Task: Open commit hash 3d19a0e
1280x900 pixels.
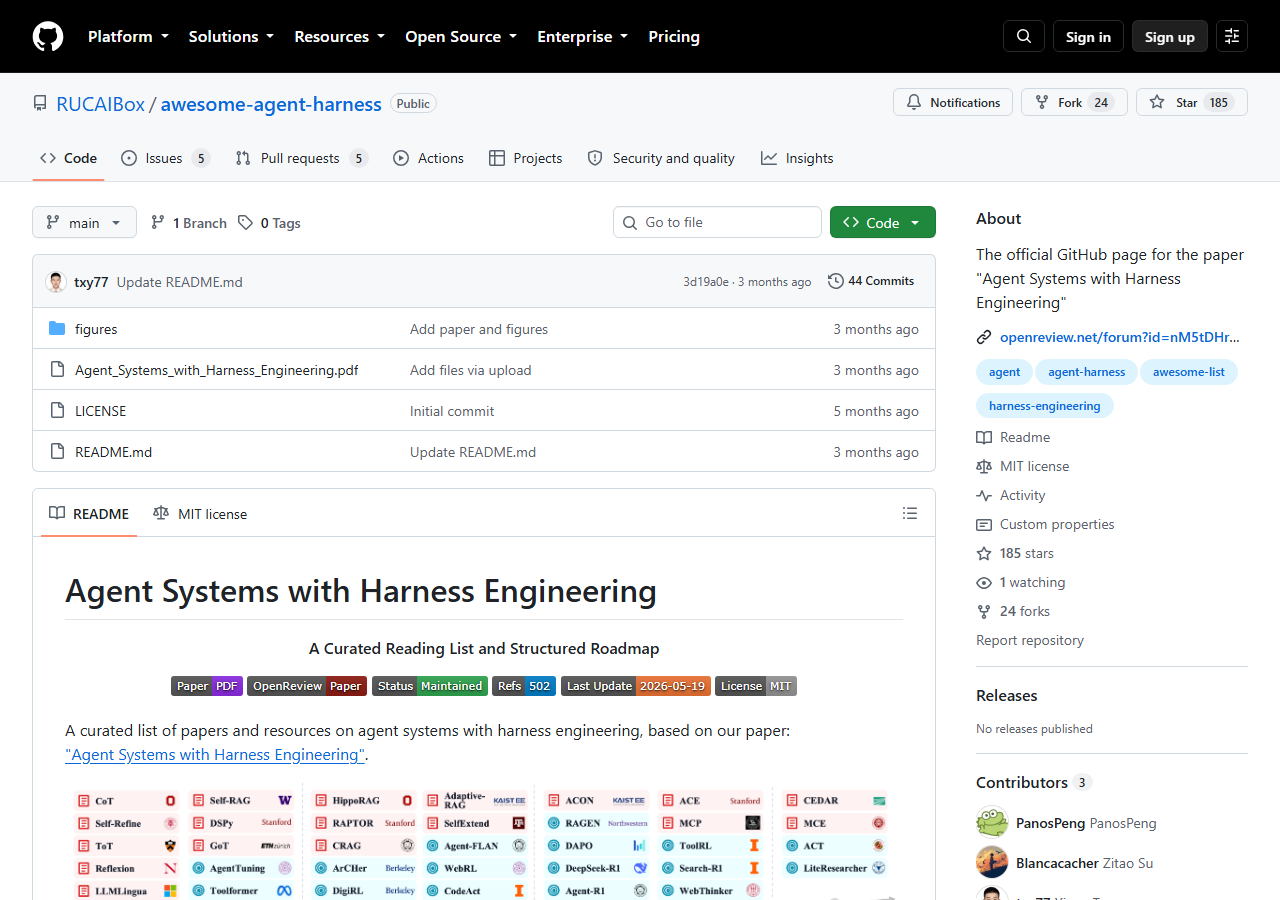Action: click(706, 282)
